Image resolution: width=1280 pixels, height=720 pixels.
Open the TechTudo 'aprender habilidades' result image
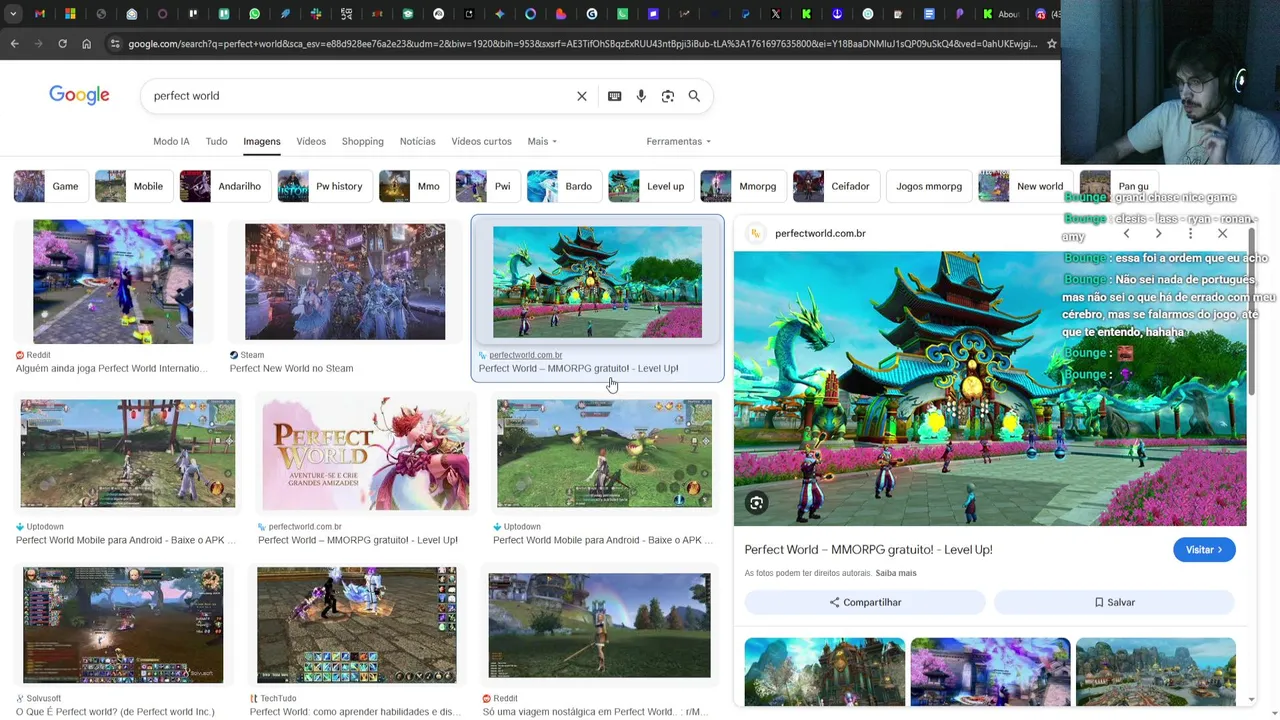tap(357, 625)
